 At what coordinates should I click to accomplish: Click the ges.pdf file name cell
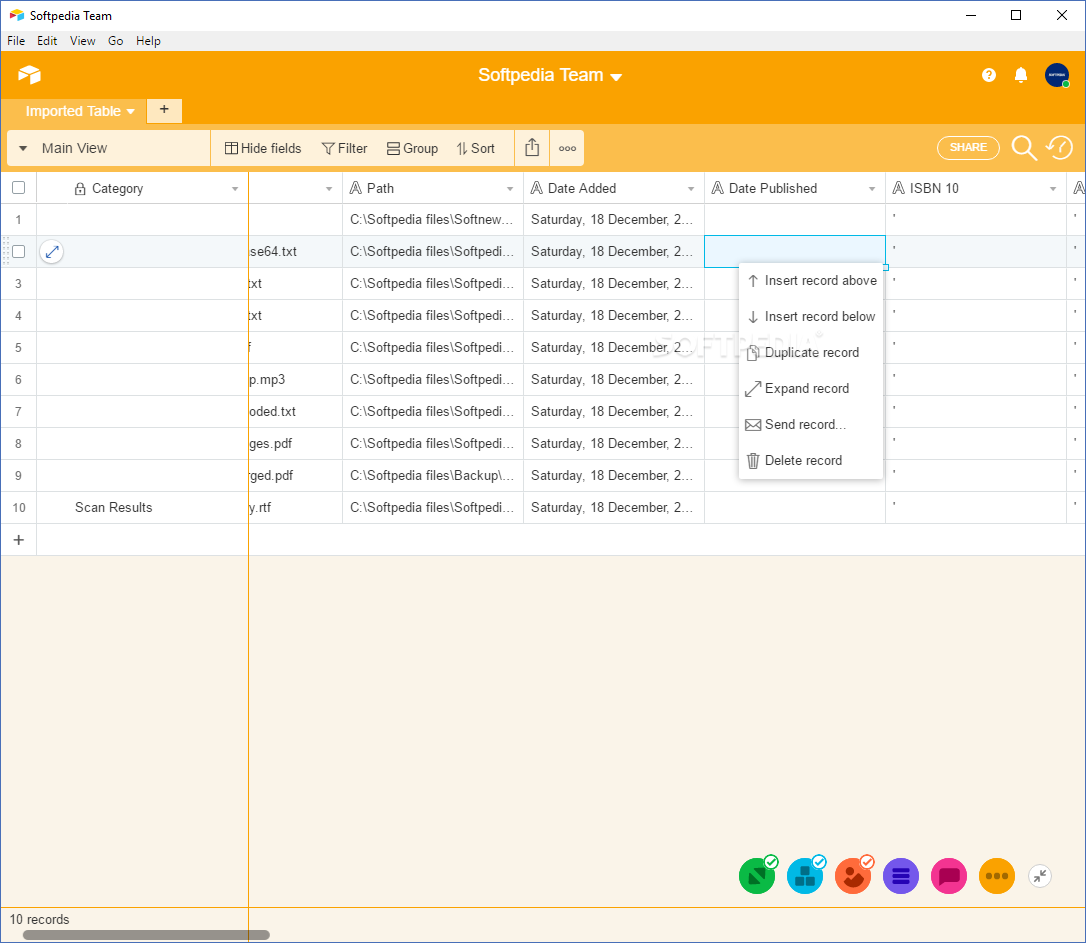[x=296, y=444]
